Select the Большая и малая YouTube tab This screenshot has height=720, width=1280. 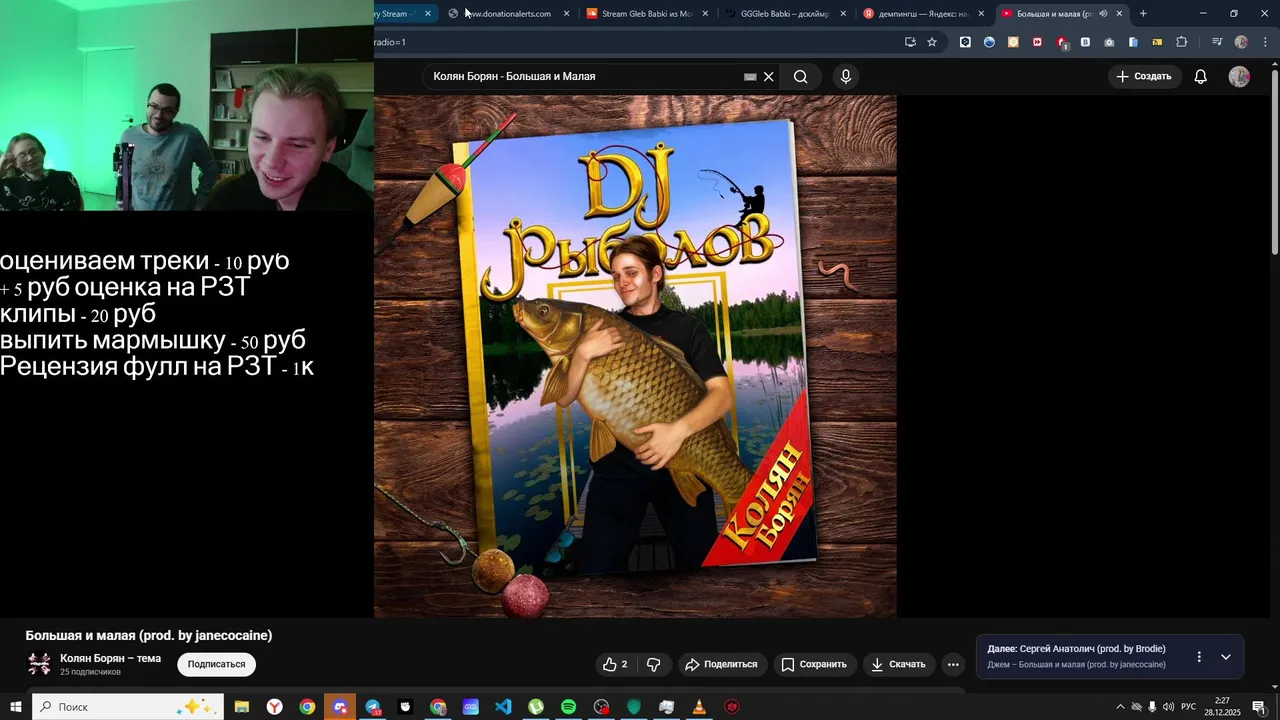[x=1055, y=14]
